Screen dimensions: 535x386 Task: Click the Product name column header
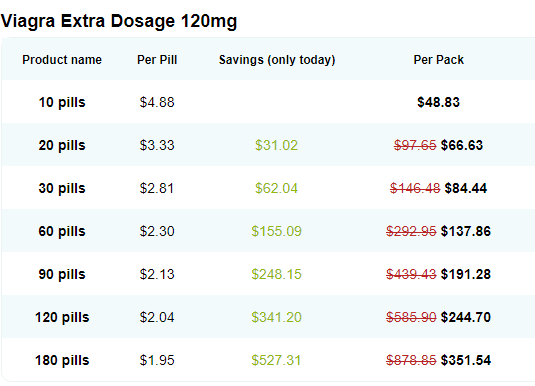(x=62, y=60)
